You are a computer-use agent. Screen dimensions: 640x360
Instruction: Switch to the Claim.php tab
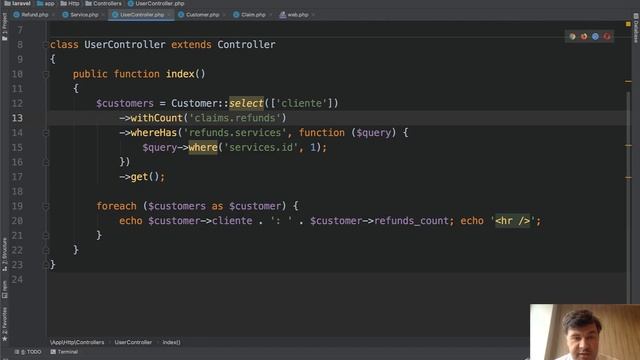click(249, 15)
